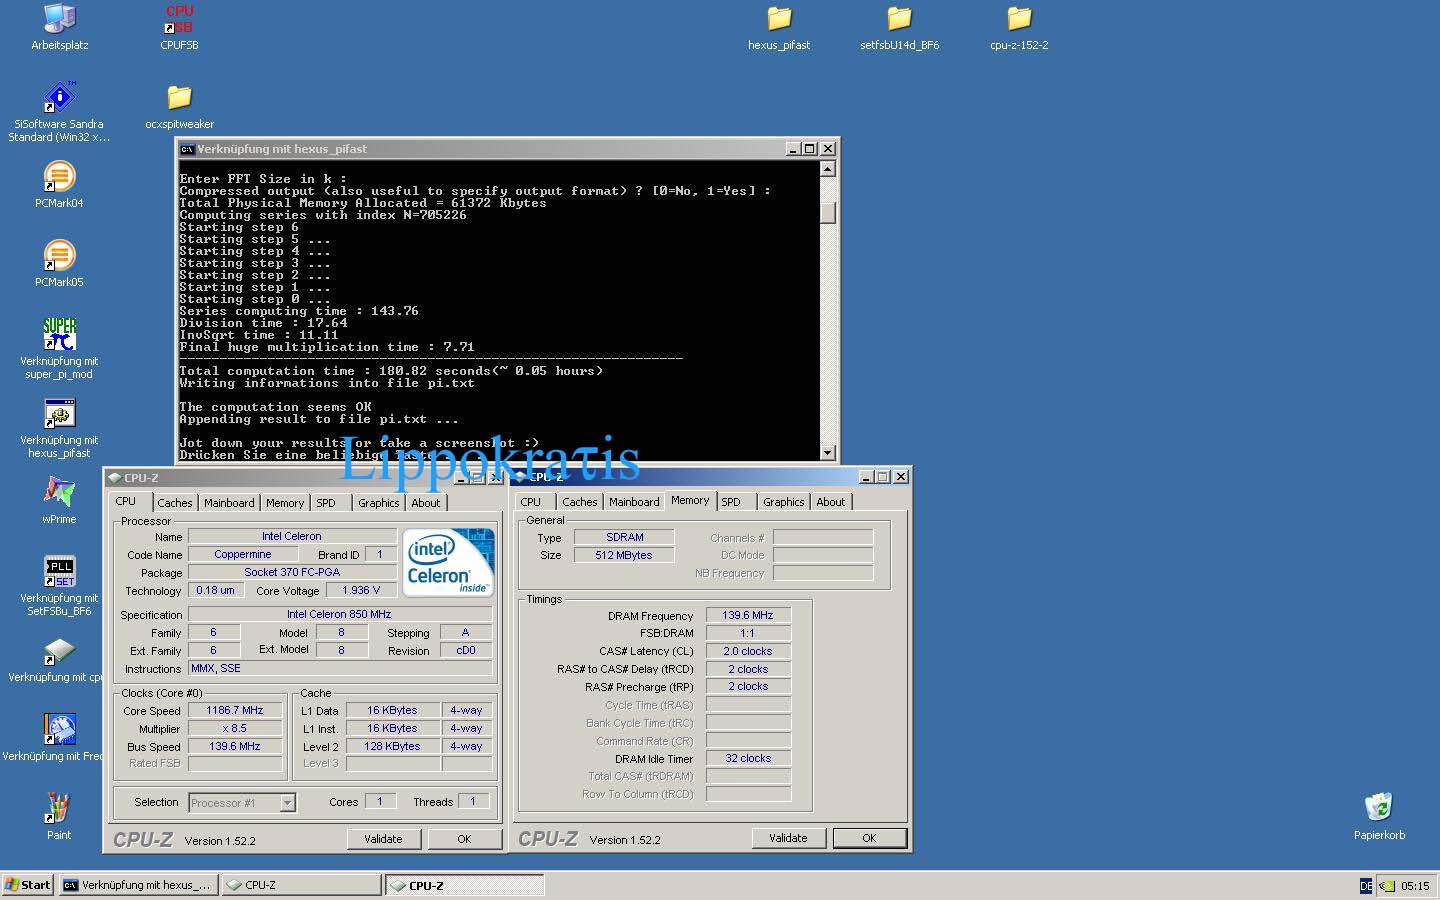Click the CAS# Latency 2.0 clocks field
Viewport: 1440px width, 900px height.
pos(748,651)
